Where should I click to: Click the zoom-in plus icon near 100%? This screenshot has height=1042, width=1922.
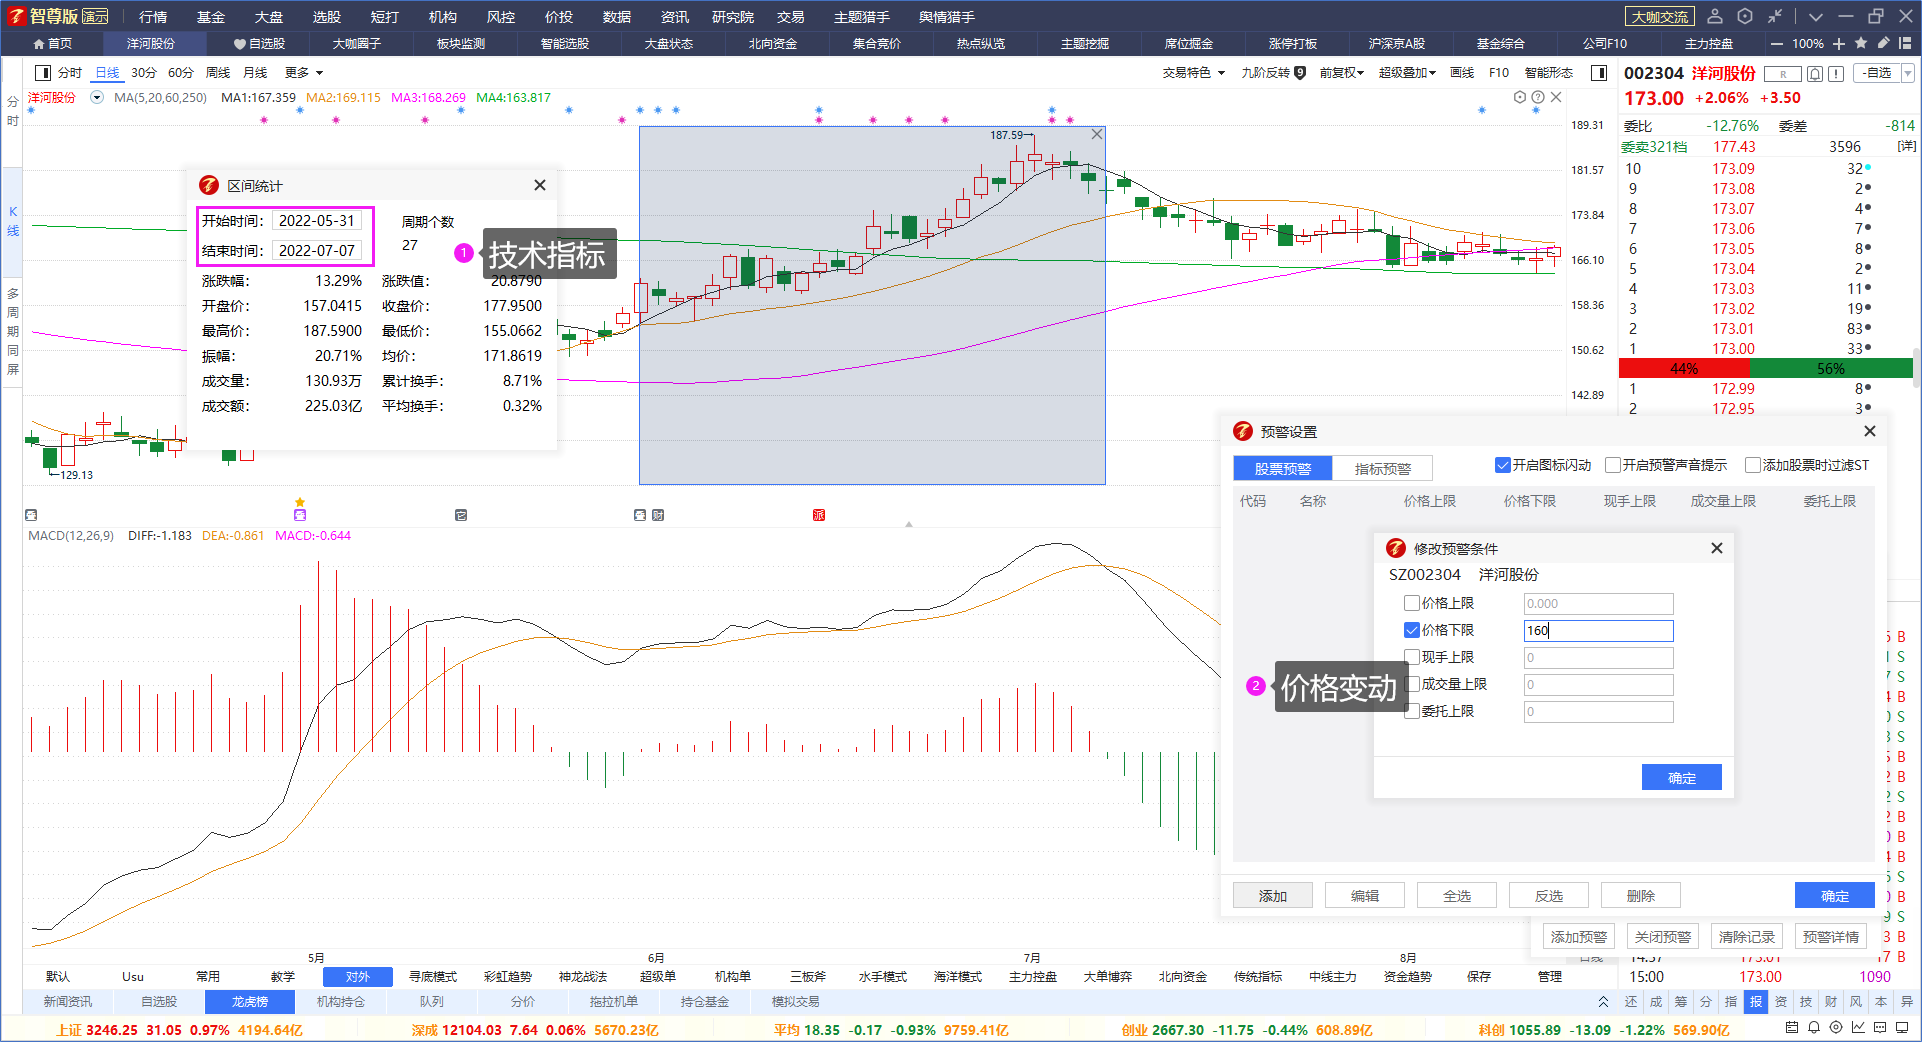[x=1839, y=43]
